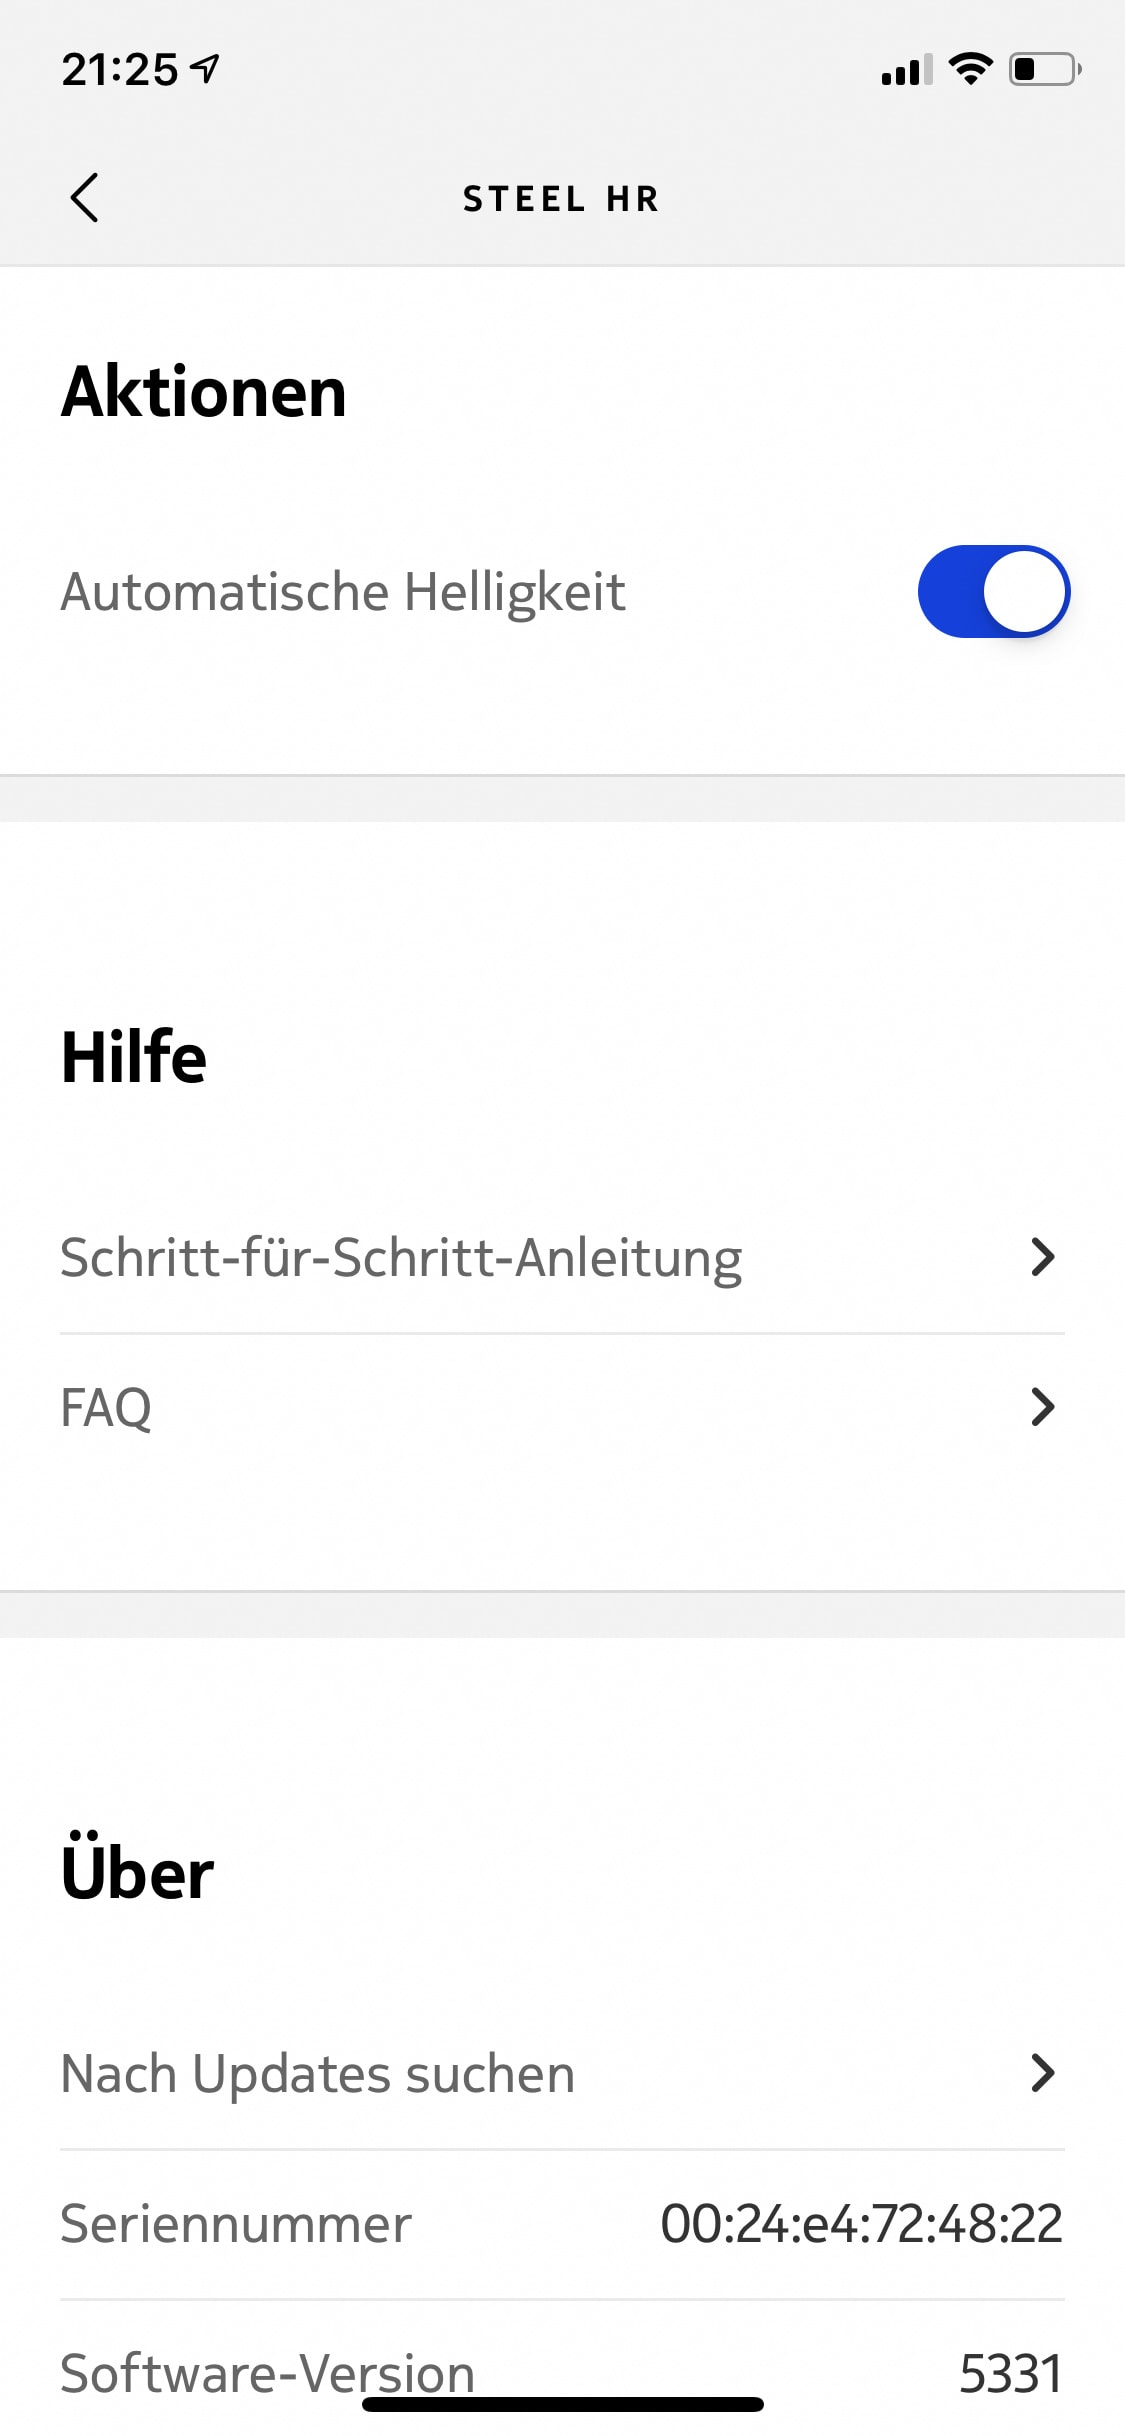Tap the STEEL HR title
The width and height of the screenshot is (1125, 2436).
pyautogui.click(x=562, y=199)
